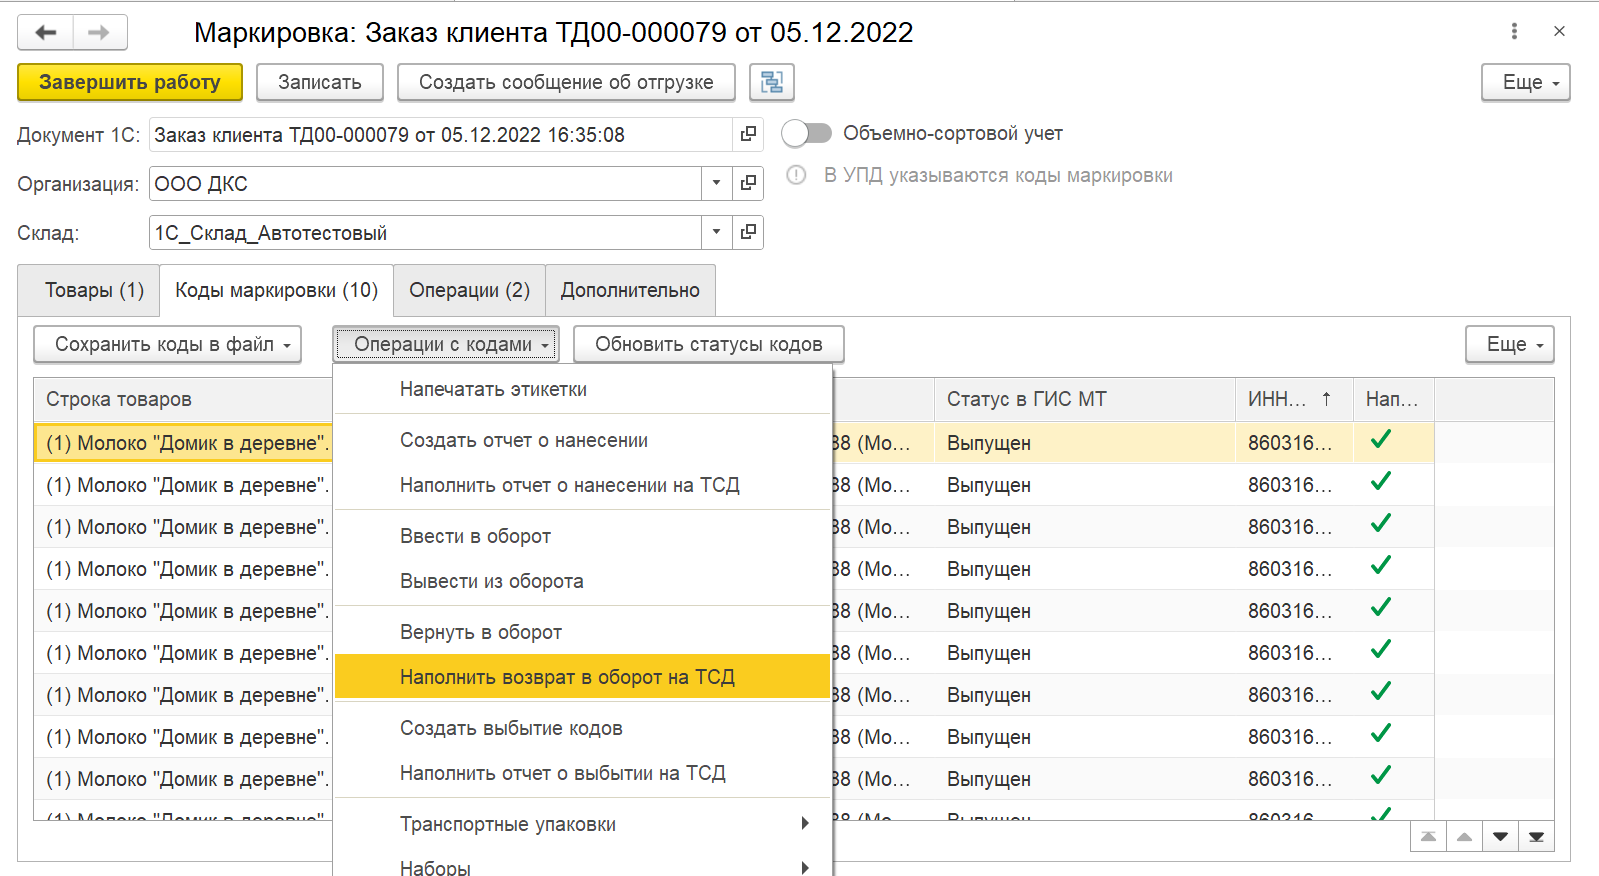The height and width of the screenshot is (876, 1599).
Task: Close the Маркировка form with the X
Action: pos(1559,32)
